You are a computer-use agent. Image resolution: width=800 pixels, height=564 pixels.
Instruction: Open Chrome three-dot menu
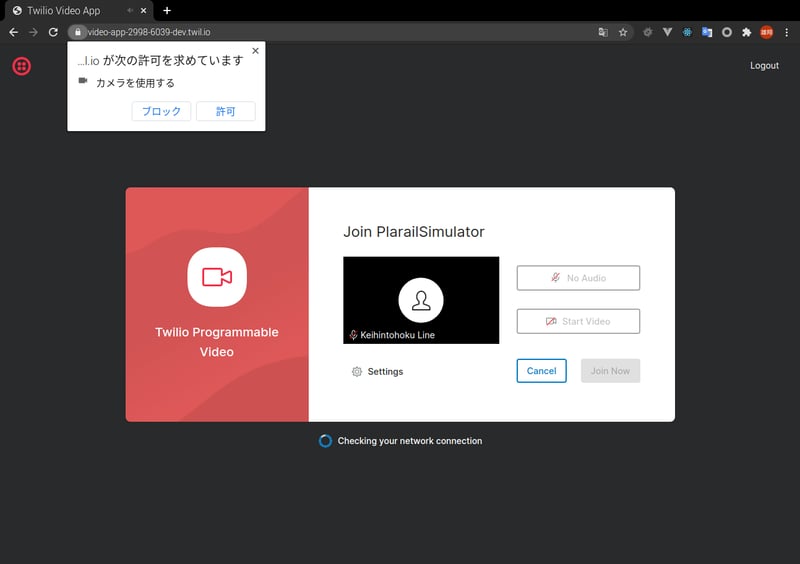point(787,32)
